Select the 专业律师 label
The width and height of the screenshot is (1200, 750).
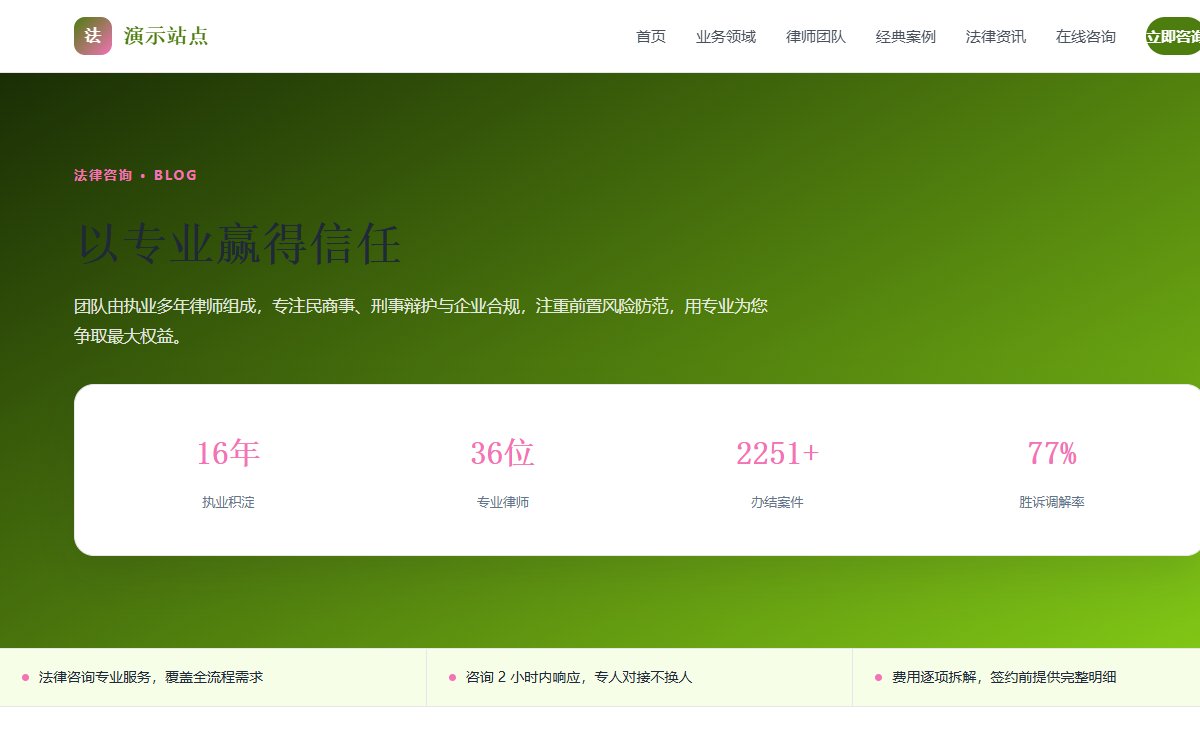tap(503, 502)
